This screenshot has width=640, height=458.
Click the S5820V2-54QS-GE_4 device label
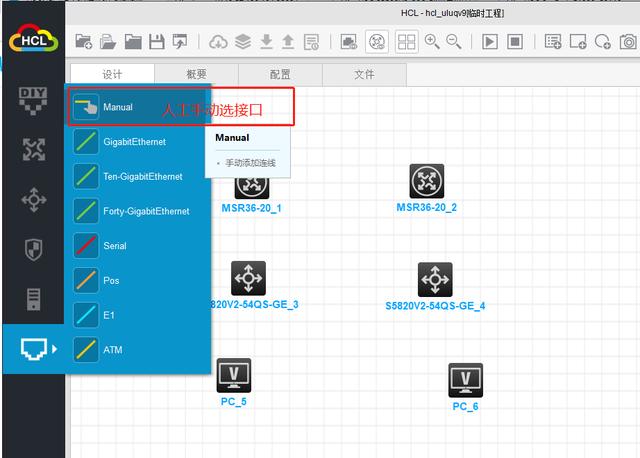tap(435, 306)
